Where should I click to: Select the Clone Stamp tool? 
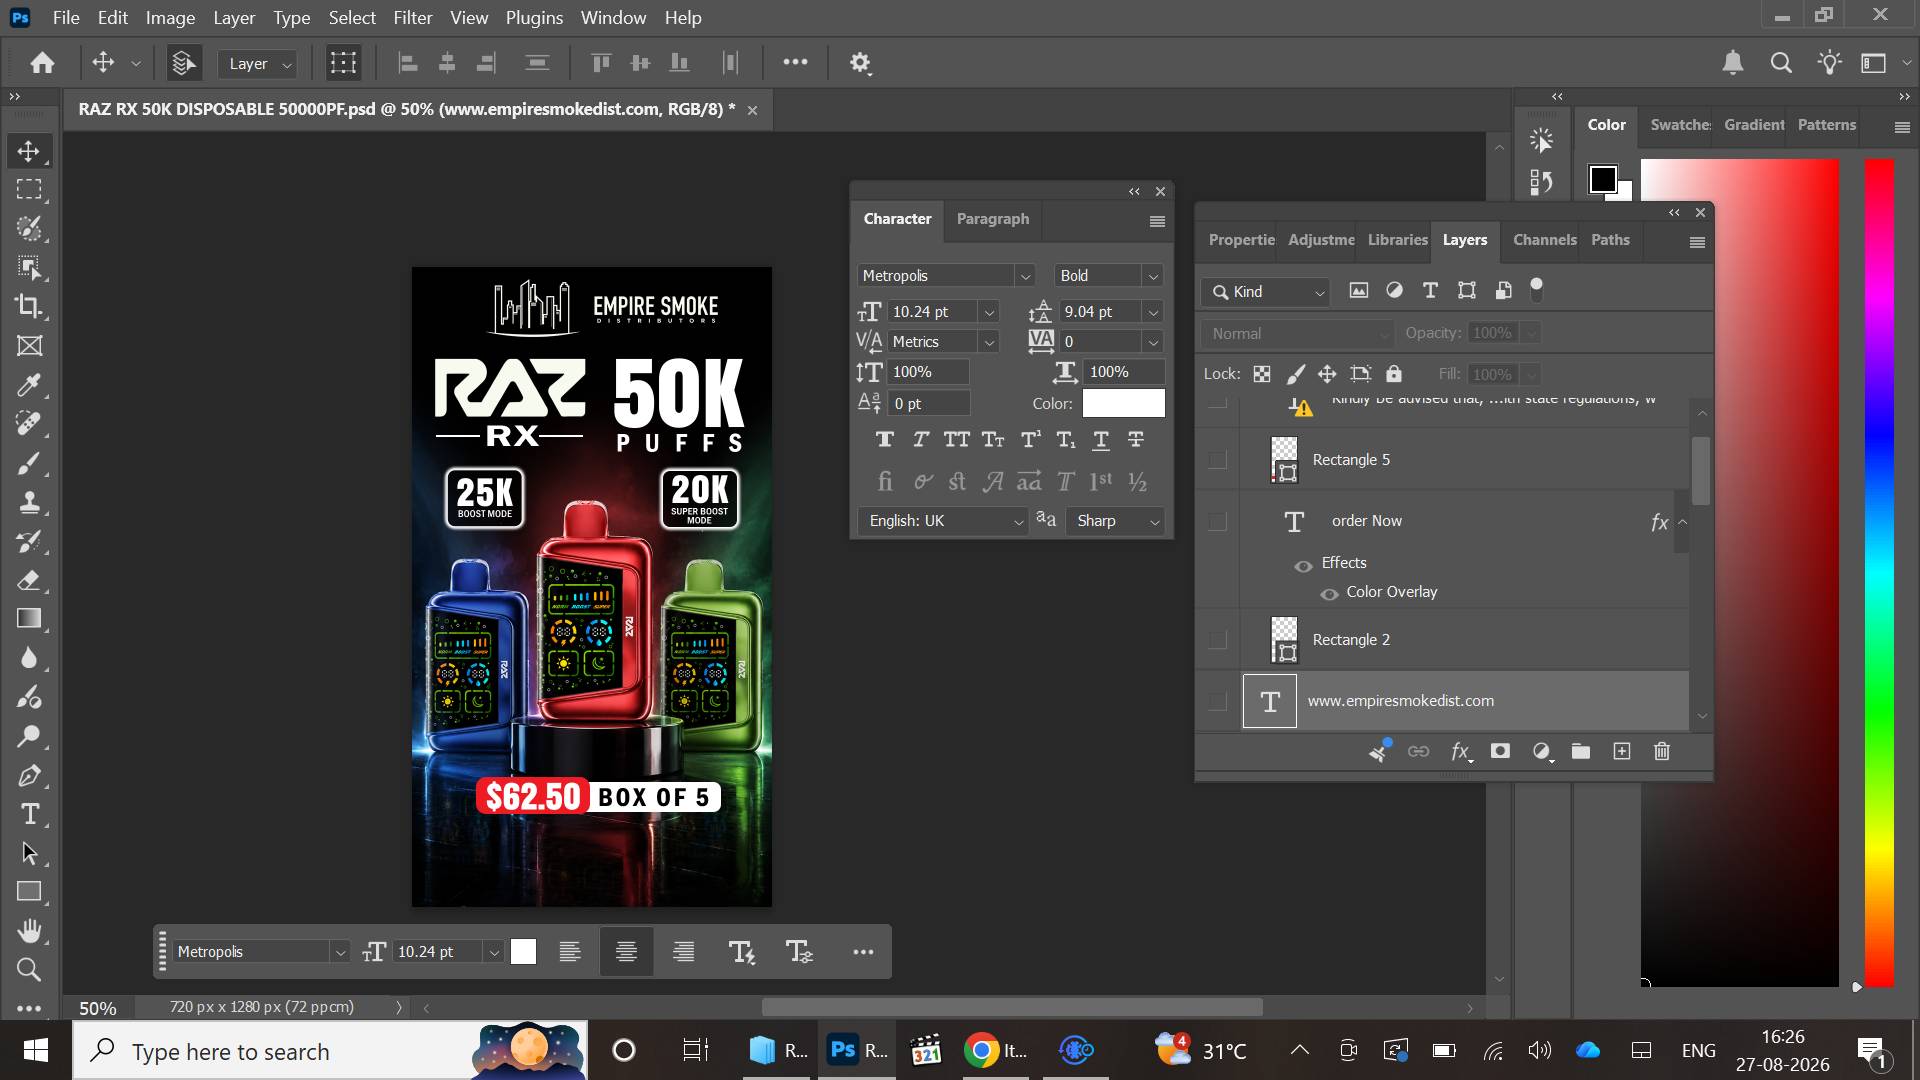[x=29, y=502]
